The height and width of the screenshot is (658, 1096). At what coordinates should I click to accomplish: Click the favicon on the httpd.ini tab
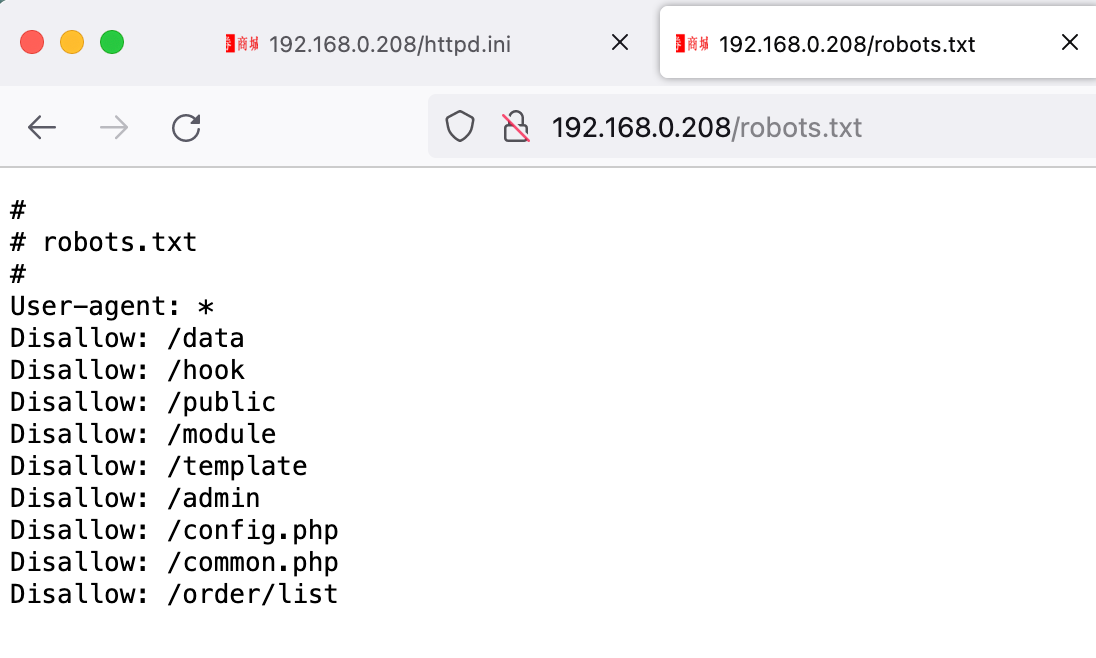pos(242,43)
